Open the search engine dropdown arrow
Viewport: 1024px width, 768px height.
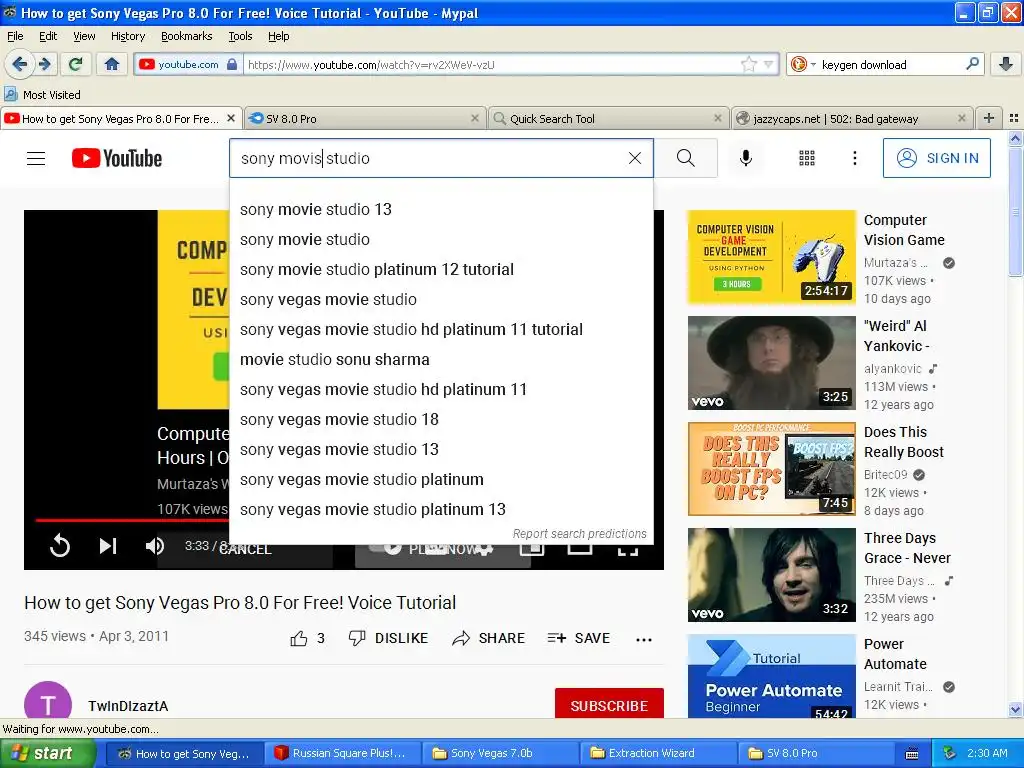[x=813, y=64]
